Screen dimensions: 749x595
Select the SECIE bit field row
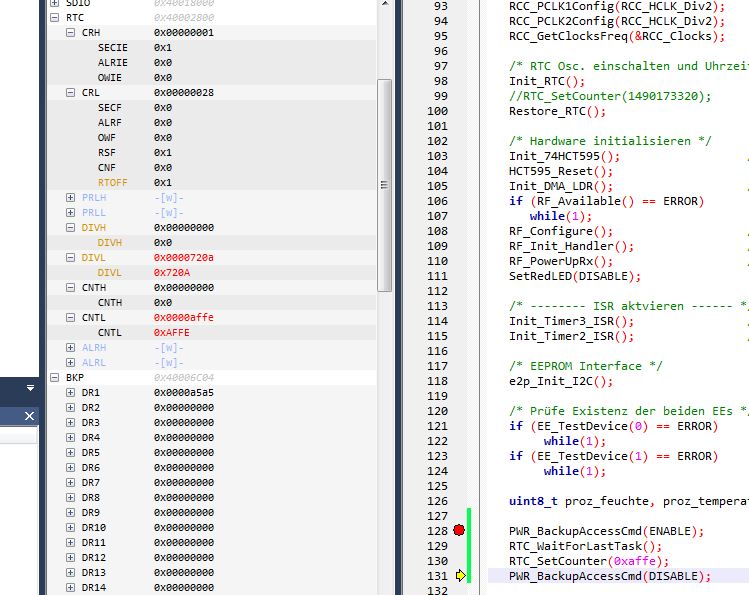click(x=212, y=48)
